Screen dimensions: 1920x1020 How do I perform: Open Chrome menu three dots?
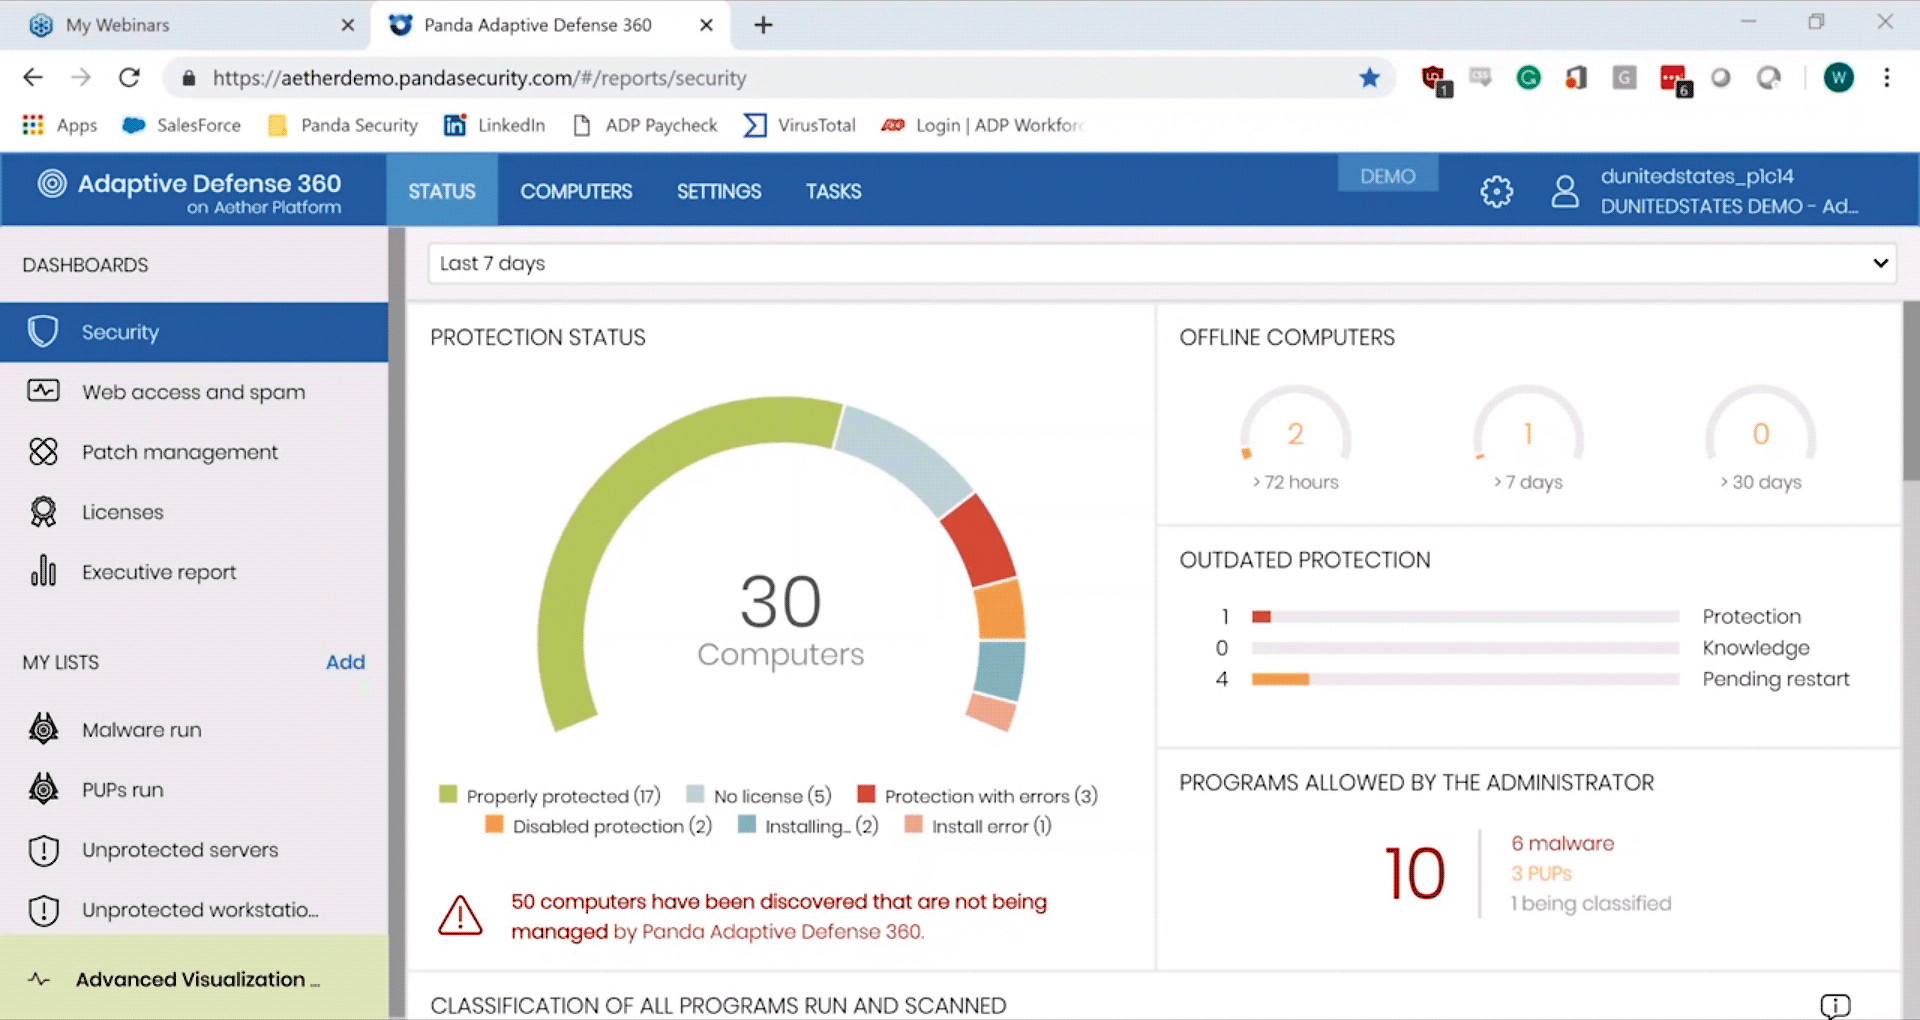tap(1887, 78)
